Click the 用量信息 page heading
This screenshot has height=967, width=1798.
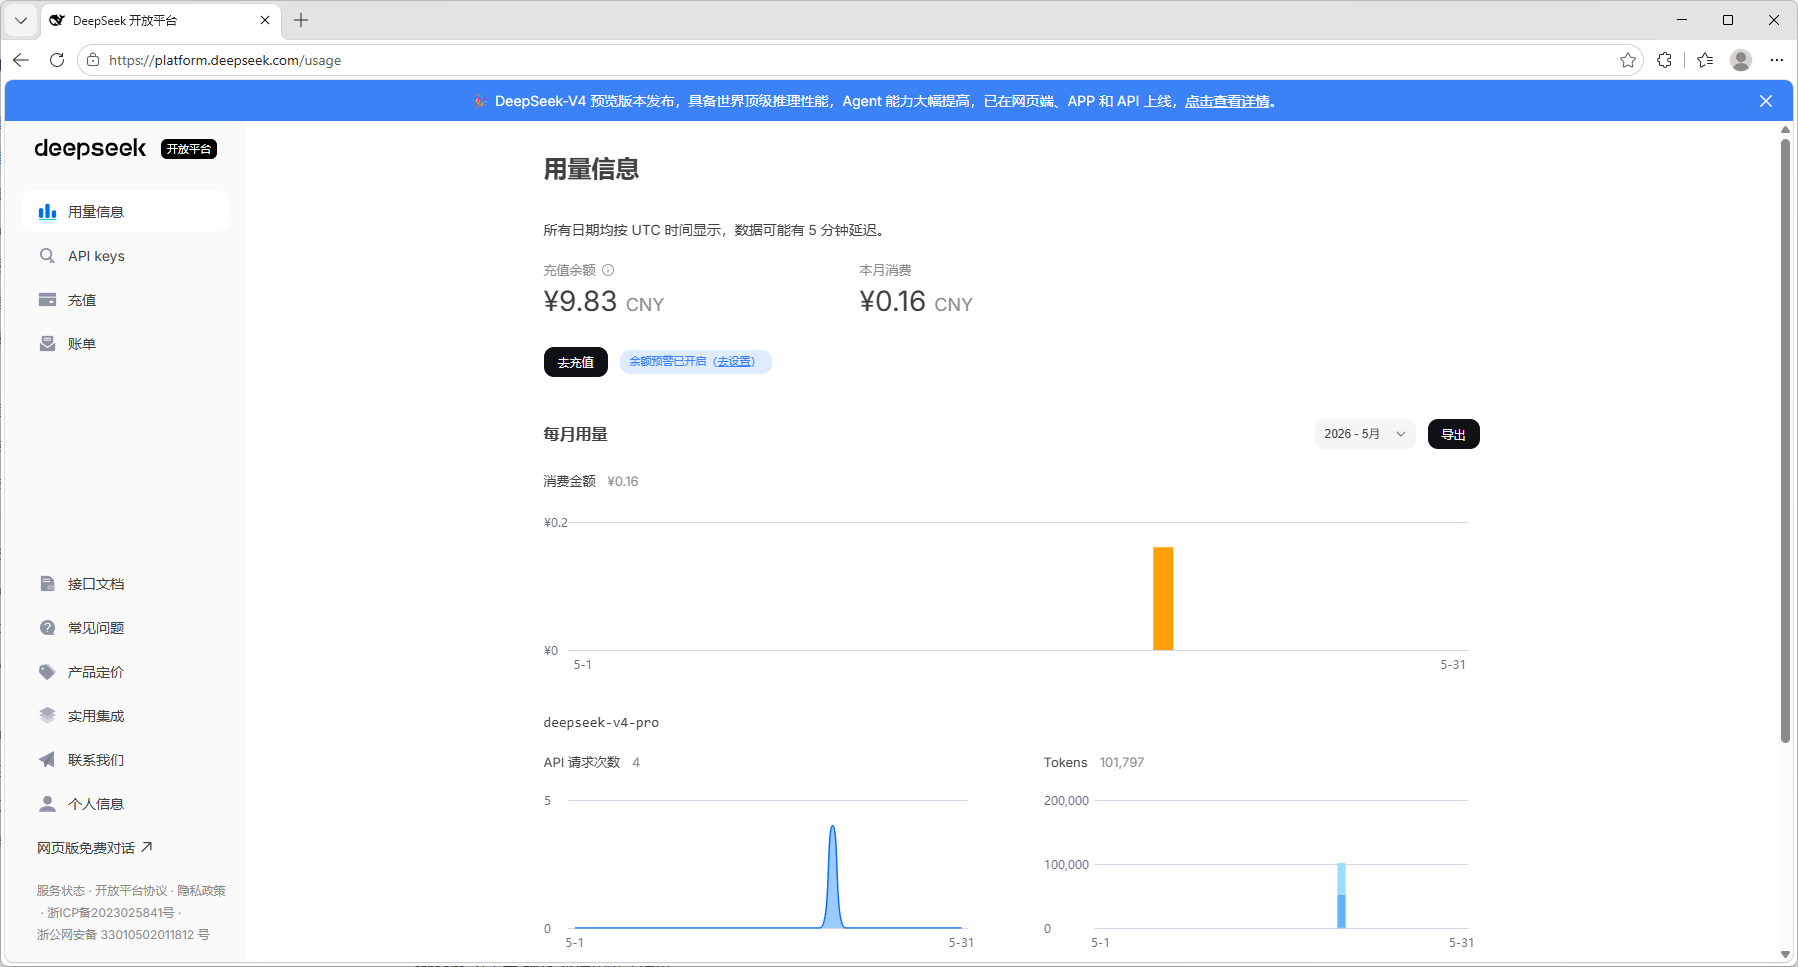[x=591, y=169]
